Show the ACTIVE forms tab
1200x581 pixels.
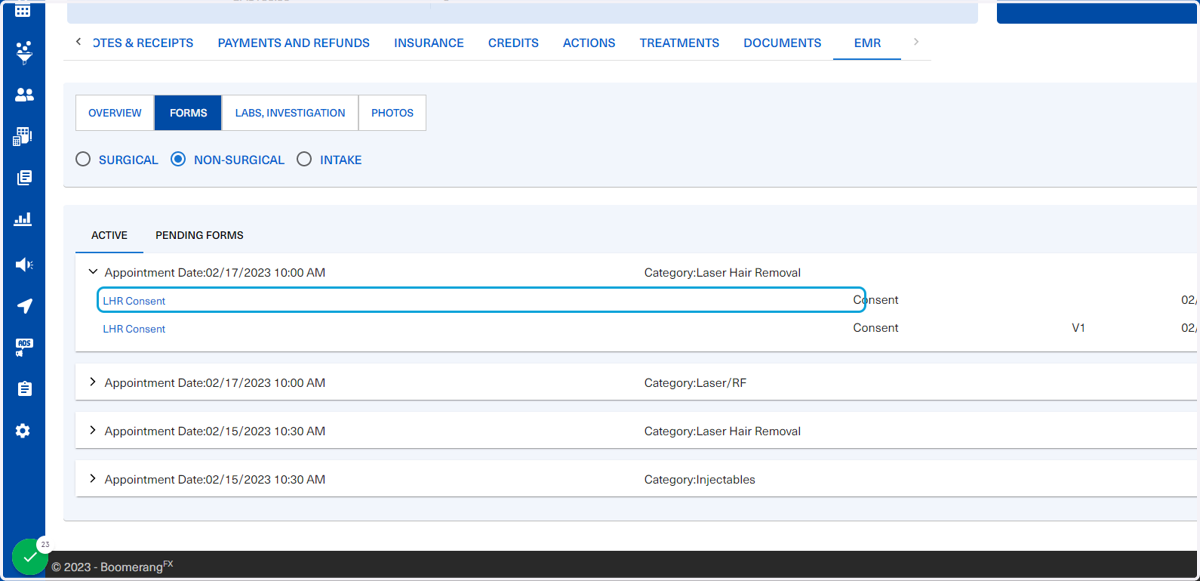[109, 236]
